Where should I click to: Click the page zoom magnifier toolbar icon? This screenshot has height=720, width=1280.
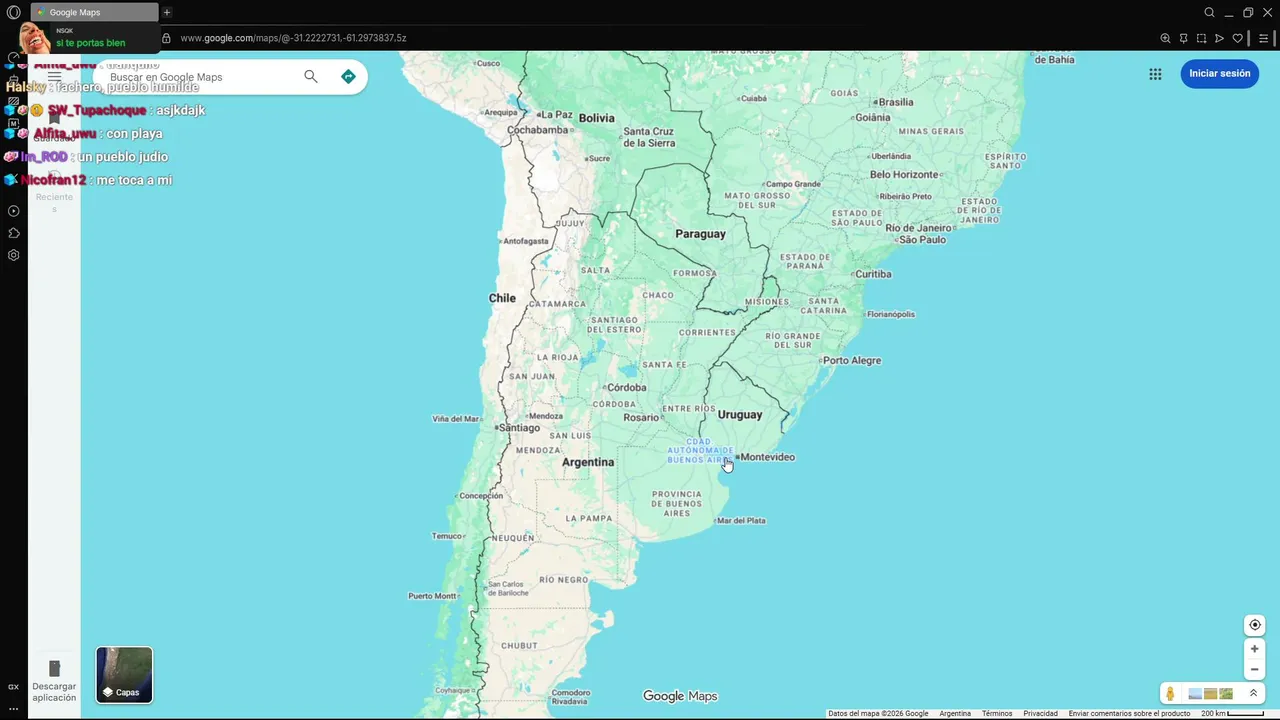[1165, 38]
